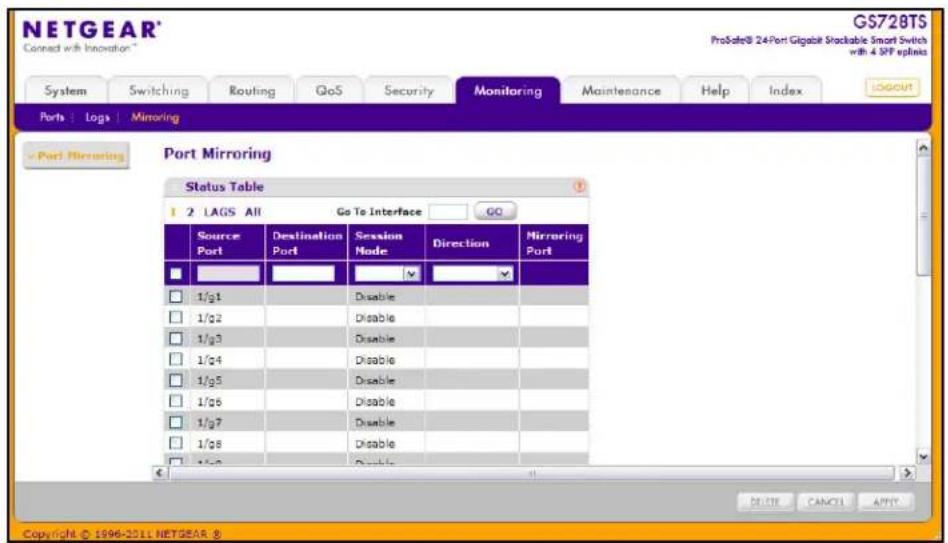Tick the checkbox for port 1/g7
Image resolution: width=948 pixels, height=543 pixels.
(x=176, y=422)
